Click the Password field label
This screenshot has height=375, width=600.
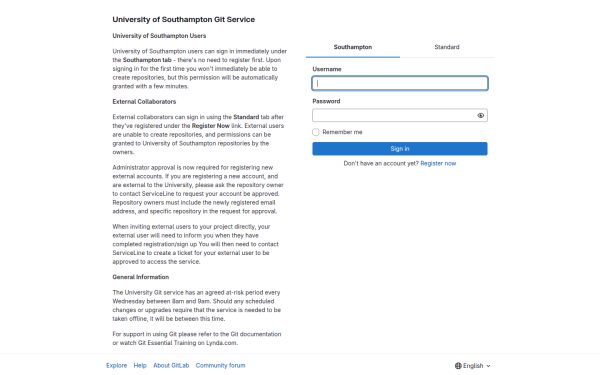[x=326, y=101]
